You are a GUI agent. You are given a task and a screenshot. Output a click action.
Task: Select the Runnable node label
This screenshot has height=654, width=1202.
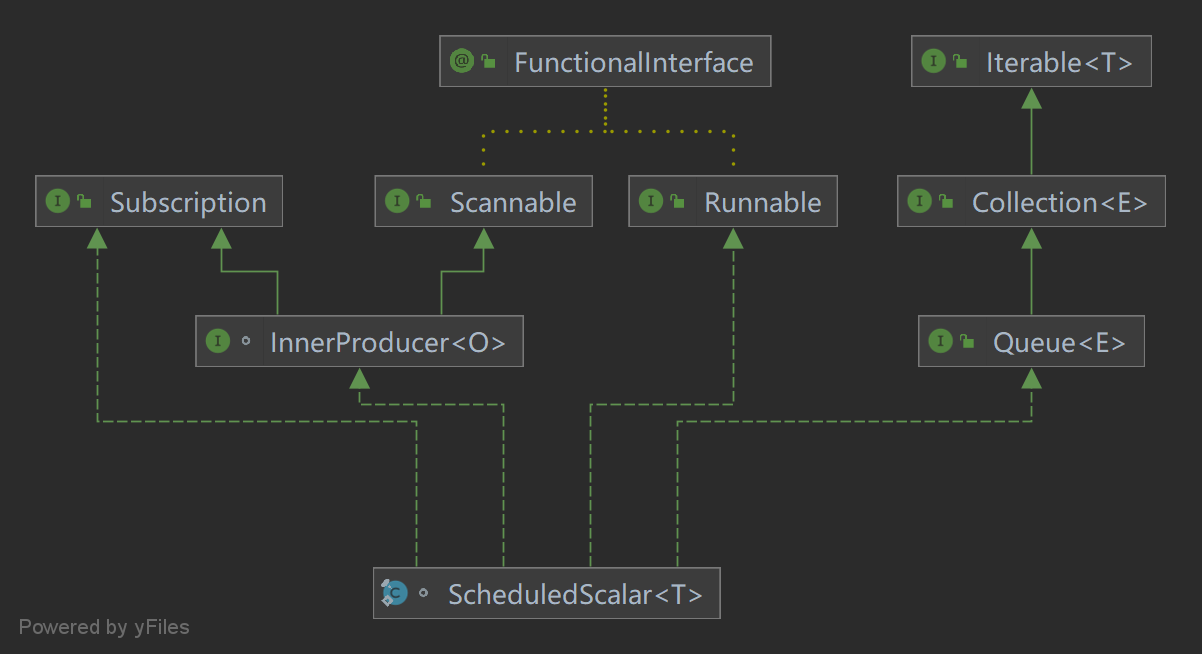(763, 202)
